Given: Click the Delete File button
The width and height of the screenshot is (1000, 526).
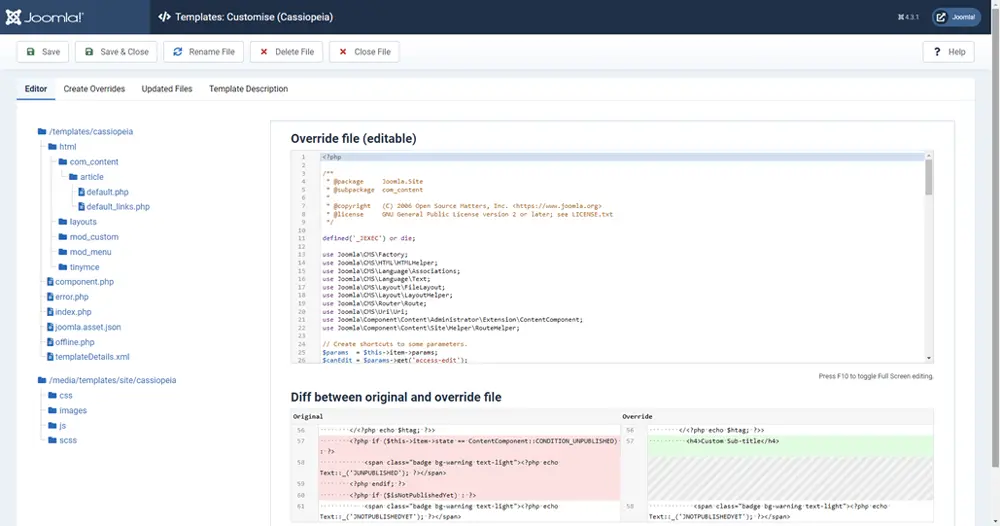Looking at the screenshot, I should click(286, 52).
